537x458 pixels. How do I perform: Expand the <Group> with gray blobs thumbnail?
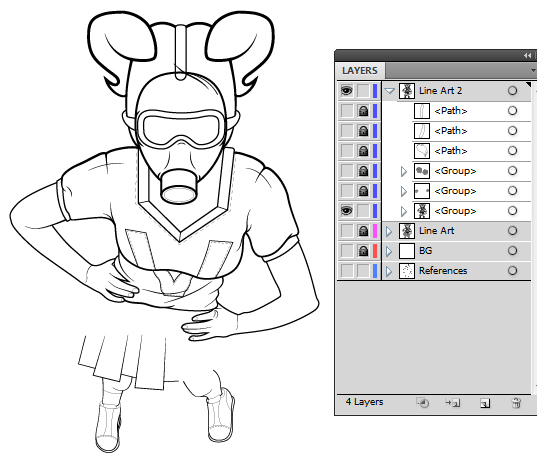coord(404,171)
